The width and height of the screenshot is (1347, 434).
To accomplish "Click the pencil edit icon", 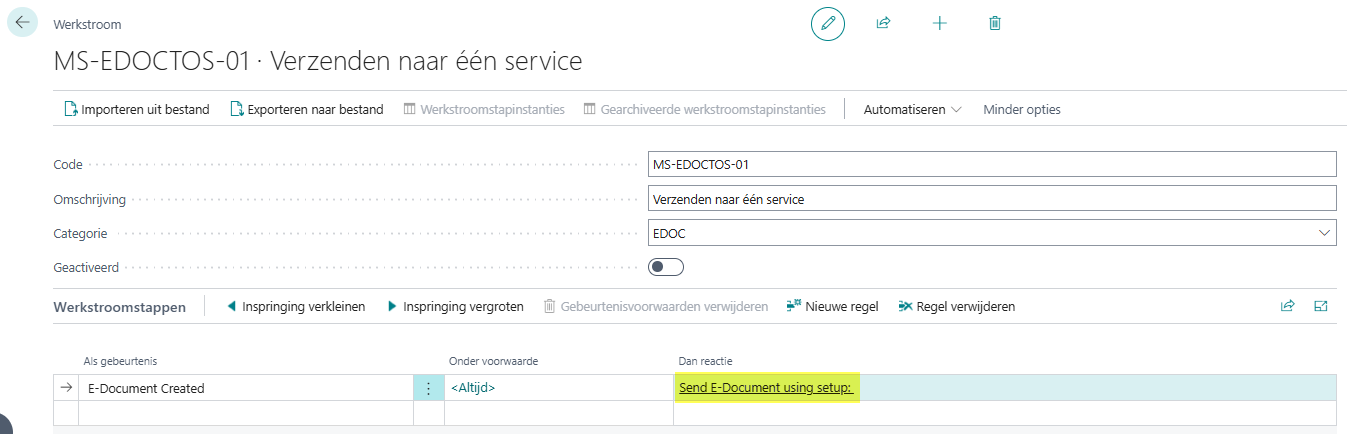I will tap(827, 23).
